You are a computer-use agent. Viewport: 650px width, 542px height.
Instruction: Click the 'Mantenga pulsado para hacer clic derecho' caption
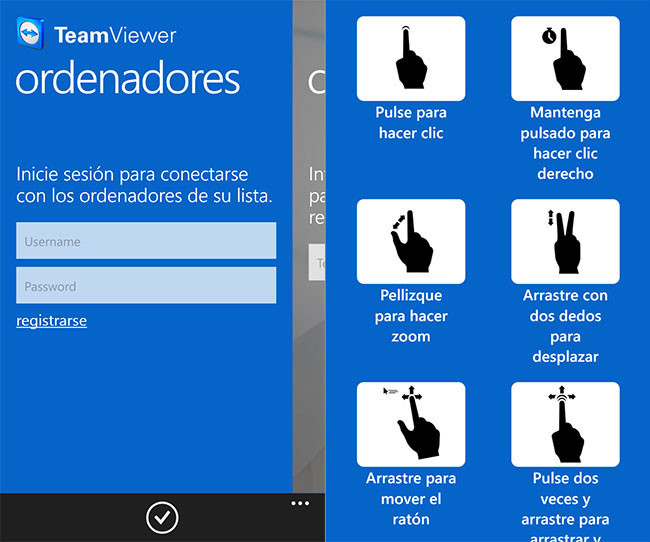coord(565,143)
